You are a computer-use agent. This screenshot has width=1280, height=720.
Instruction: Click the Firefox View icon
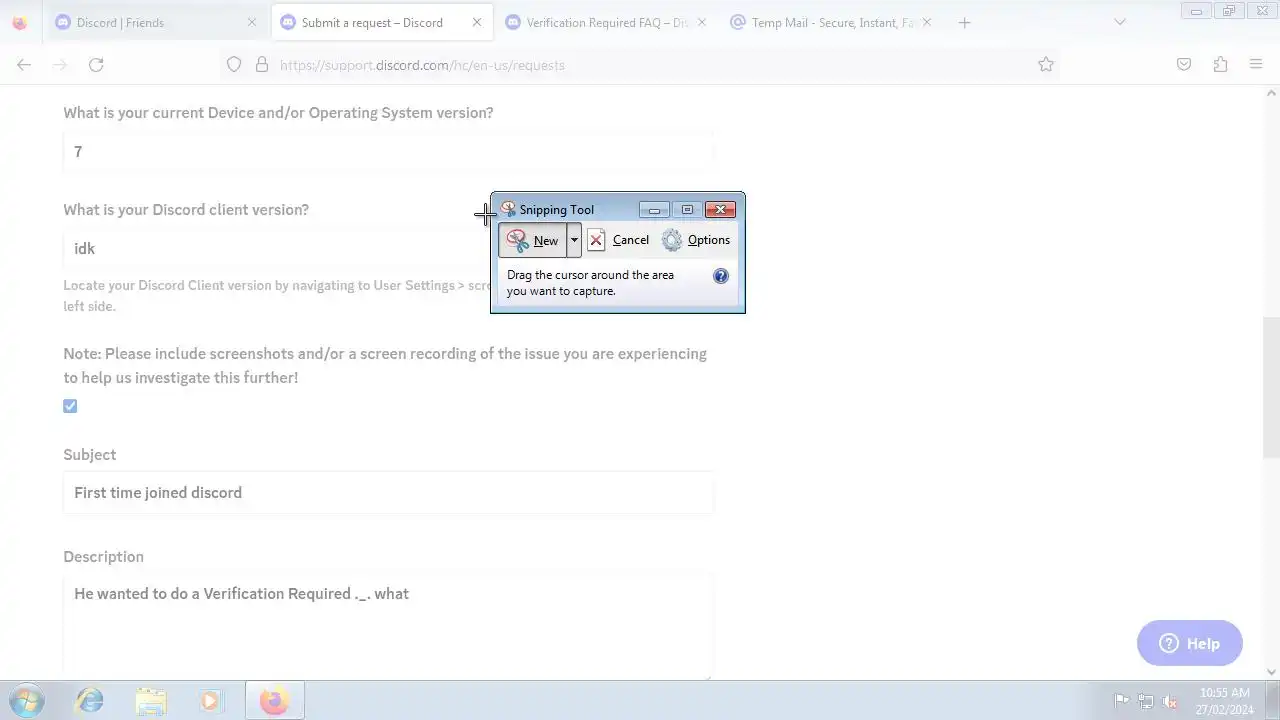(x=20, y=22)
